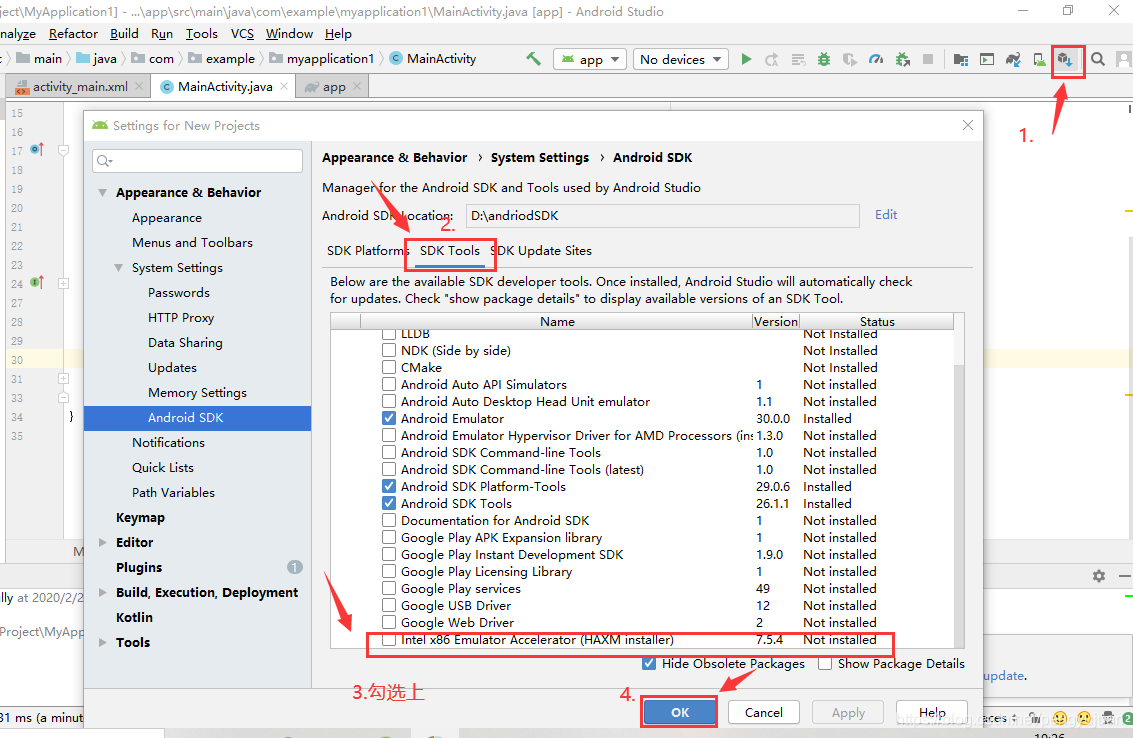Select Android SDK in settings tree
The width and height of the screenshot is (1133, 738).
(x=197, y=418)
